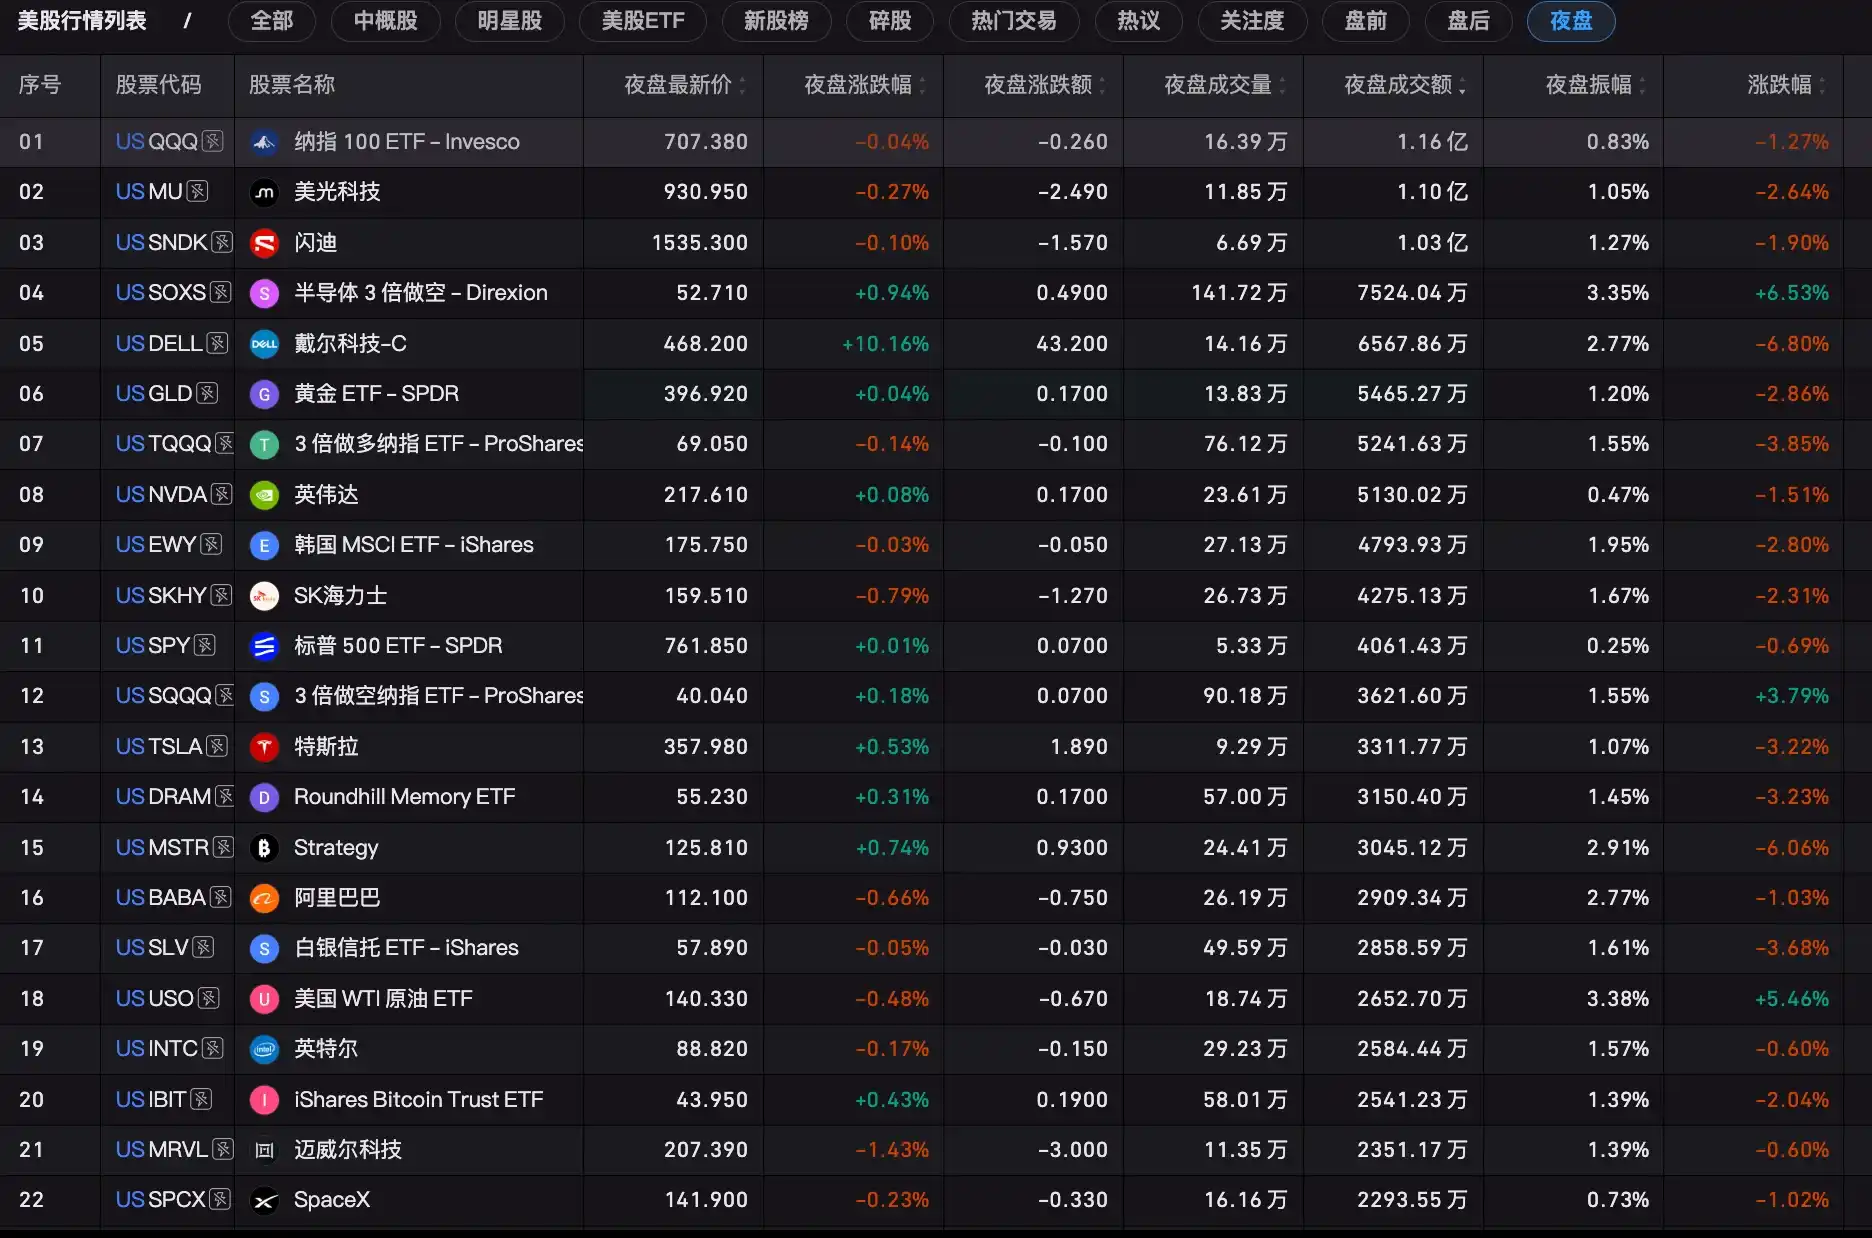The width and height of the screenshot is (1872, 1238).
Task: Click the TQQQ green T logo icon
Action: tap(264, 444)
